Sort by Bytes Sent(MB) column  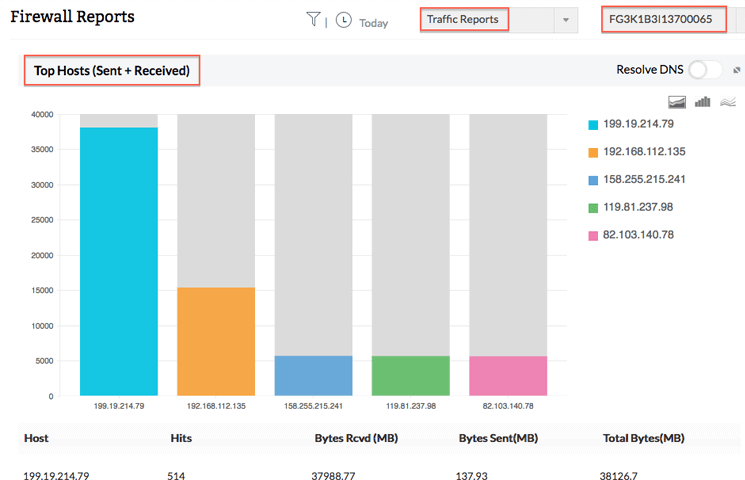point(498,438)
